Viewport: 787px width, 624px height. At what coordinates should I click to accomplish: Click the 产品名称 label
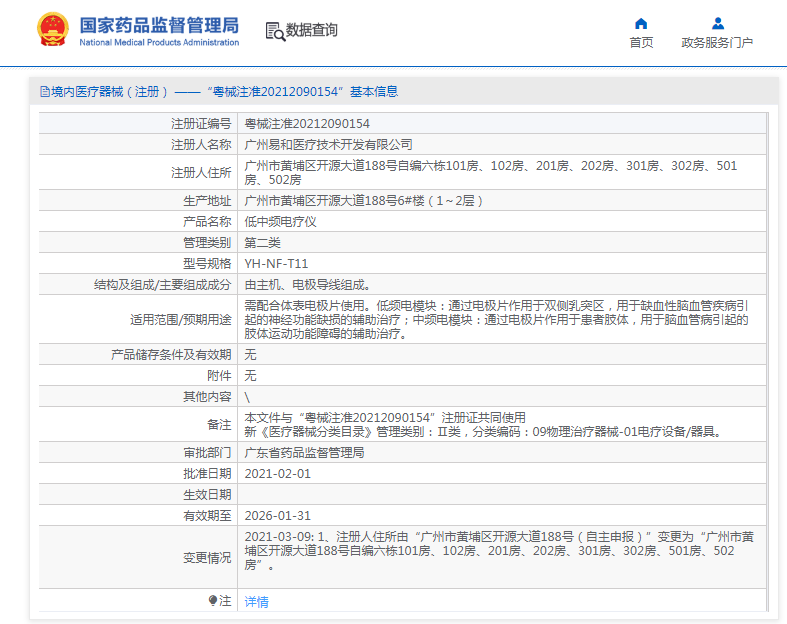tap(207, 222)
